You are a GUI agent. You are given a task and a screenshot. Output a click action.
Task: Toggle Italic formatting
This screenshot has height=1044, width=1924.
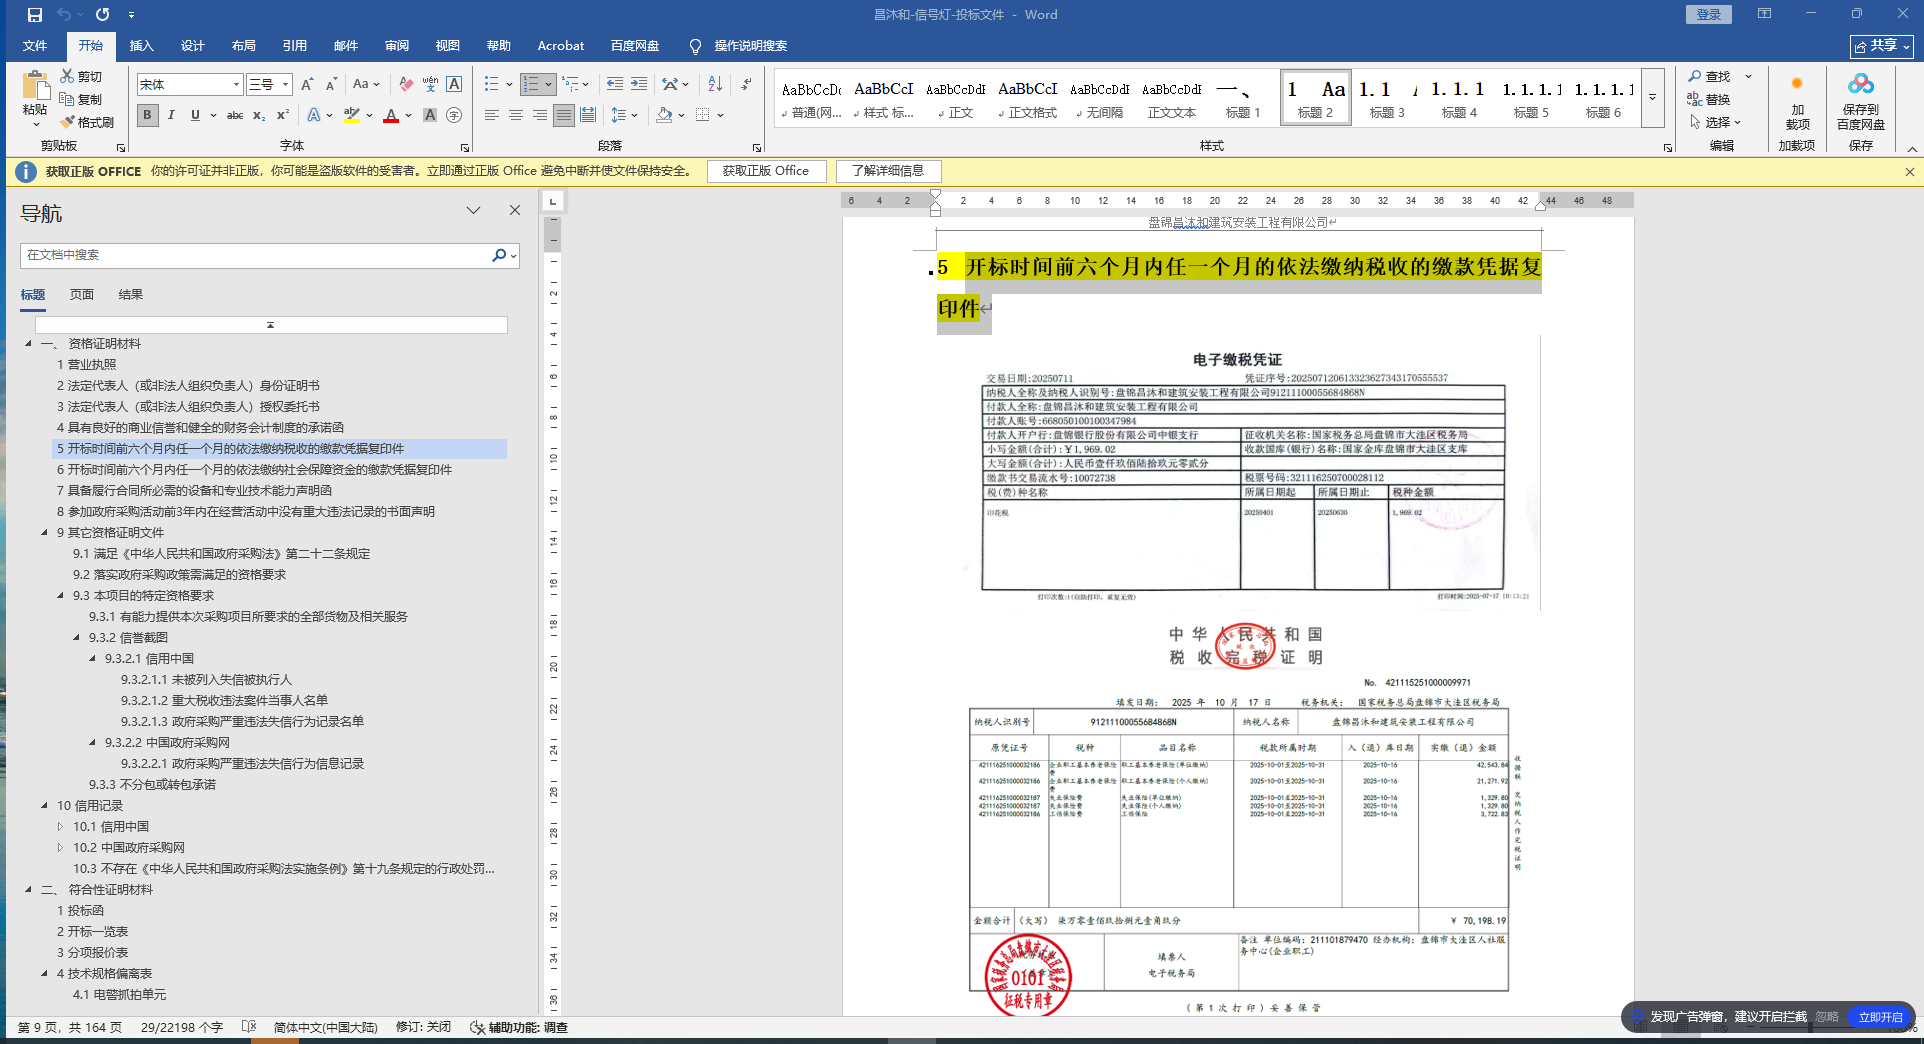click(x=171, y=115)
